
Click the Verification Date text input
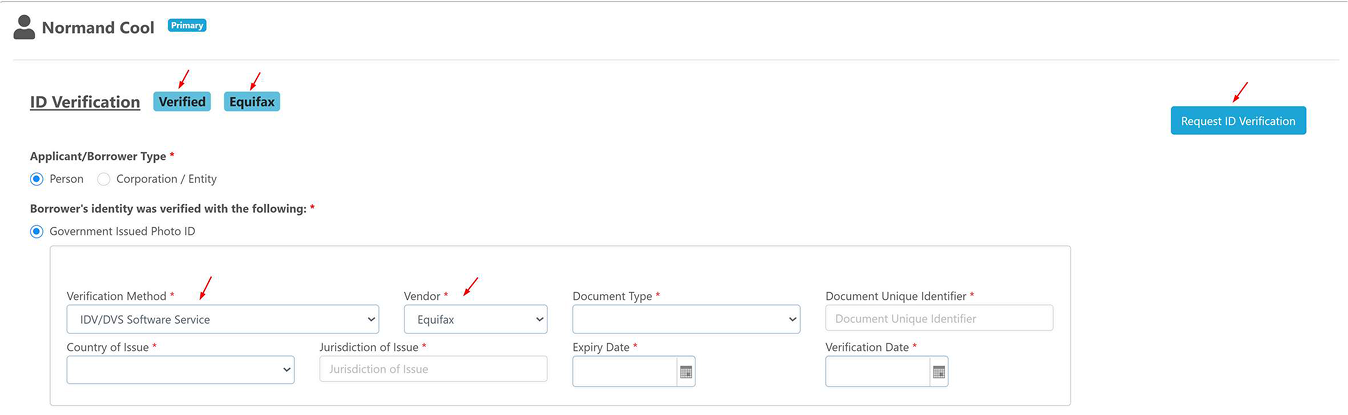(877, 372)
